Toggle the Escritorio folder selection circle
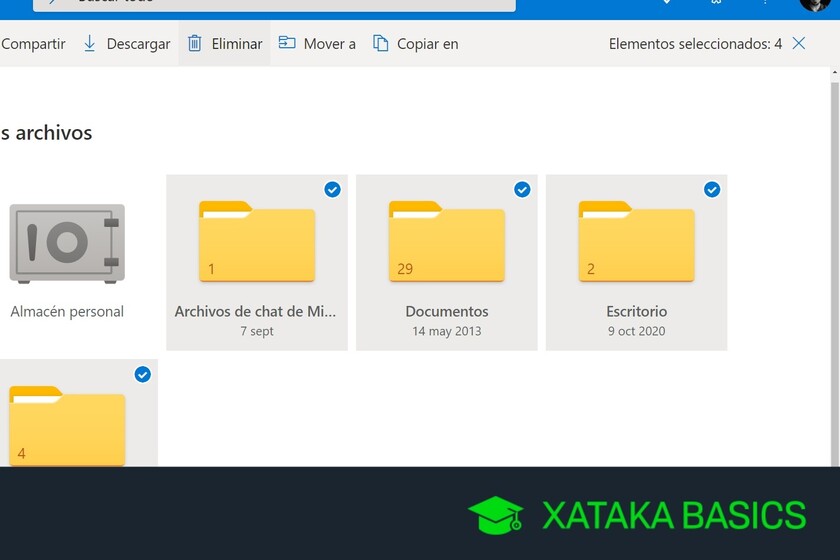 coord(712,190)
